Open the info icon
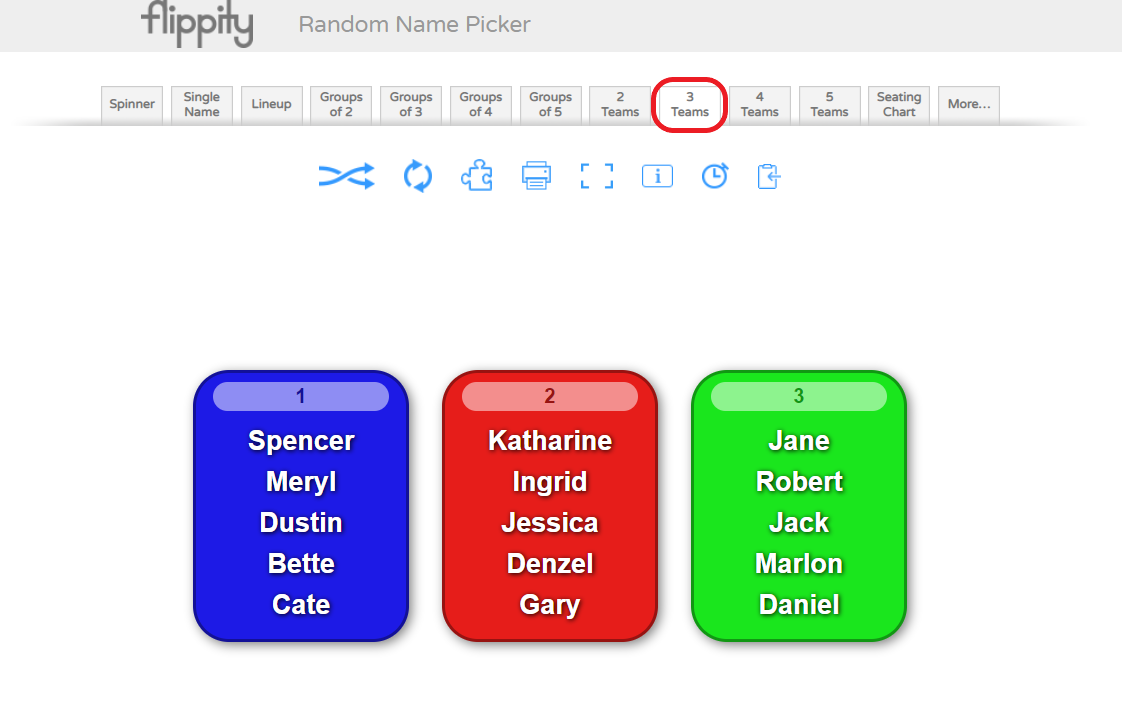The image size is (1122, 705). (x=658, y=176)
